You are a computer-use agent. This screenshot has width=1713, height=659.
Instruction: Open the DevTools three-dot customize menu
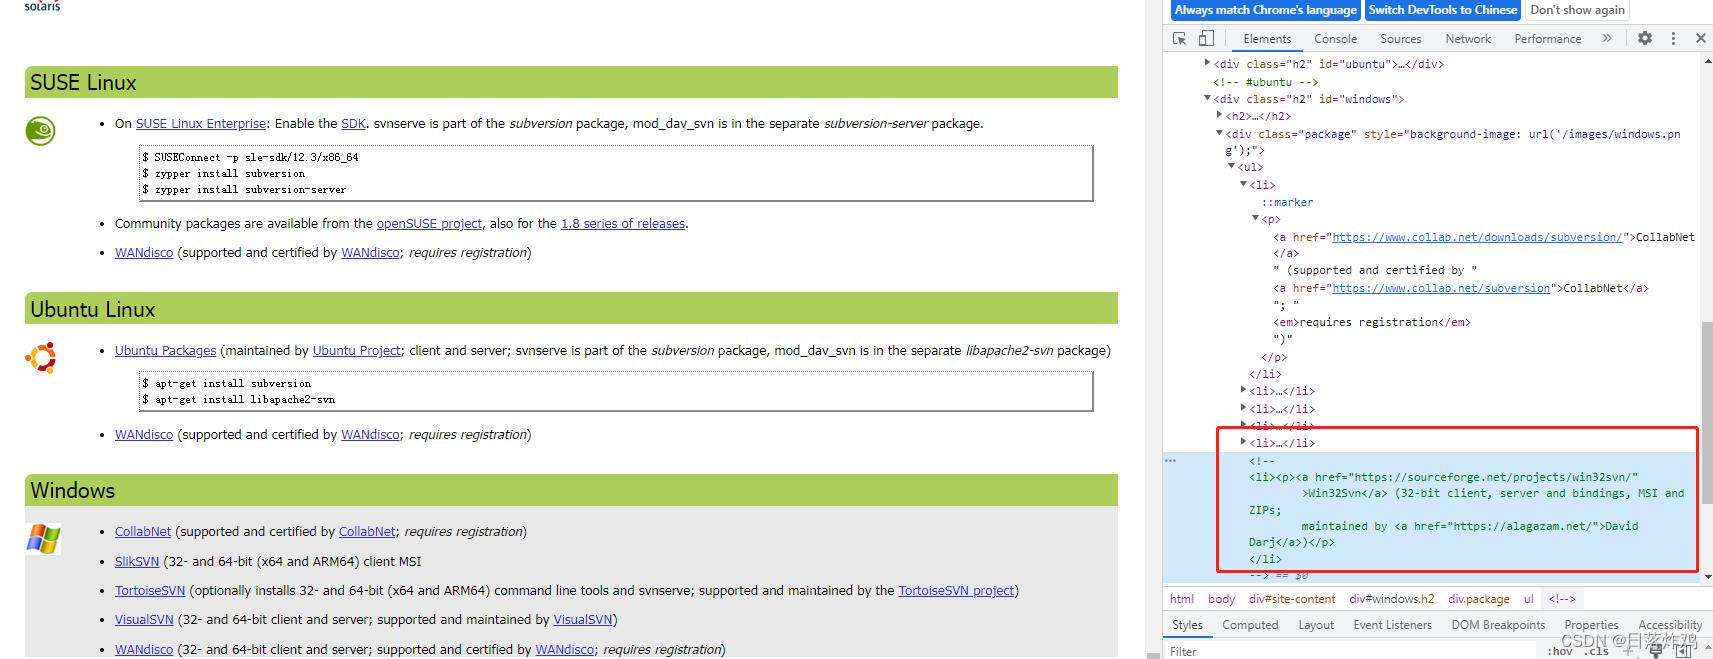click(x=1673, y=38)
